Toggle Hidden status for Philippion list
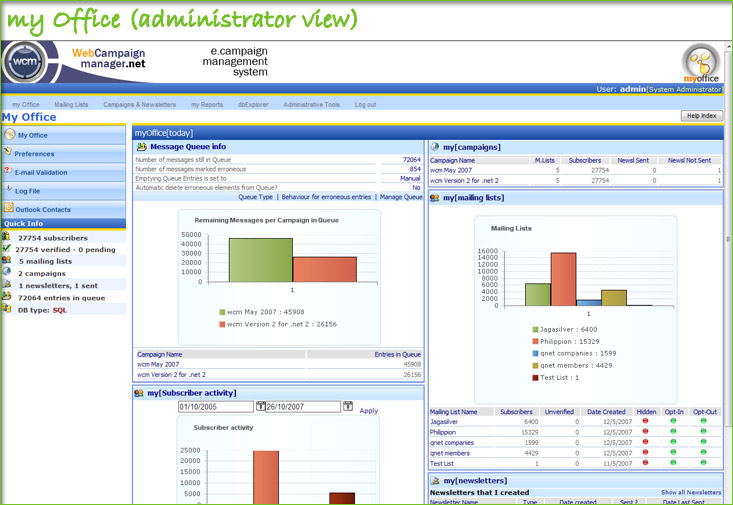Screen dimensions: 733x505 646,431
